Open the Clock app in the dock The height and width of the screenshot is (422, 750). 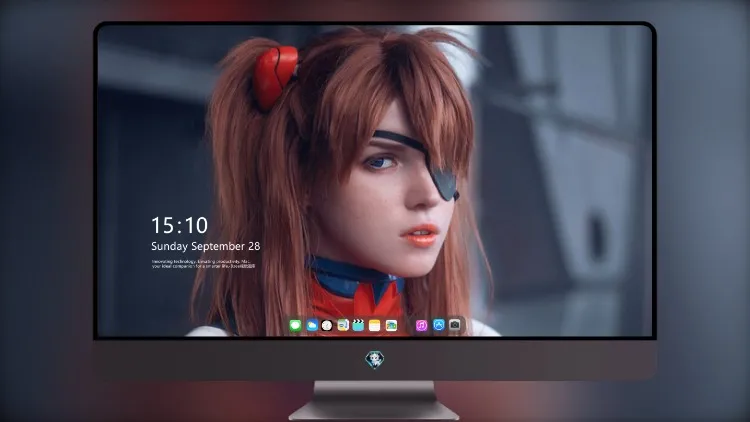coord(327,325)
